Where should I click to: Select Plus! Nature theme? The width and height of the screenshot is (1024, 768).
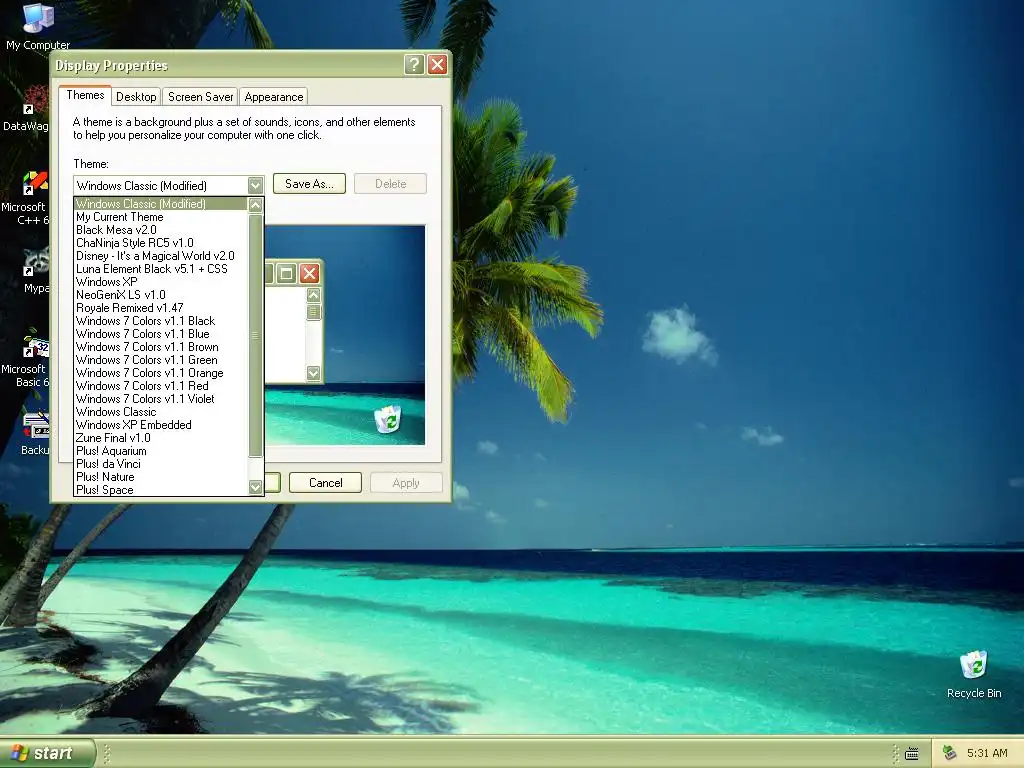pos(161,477)
